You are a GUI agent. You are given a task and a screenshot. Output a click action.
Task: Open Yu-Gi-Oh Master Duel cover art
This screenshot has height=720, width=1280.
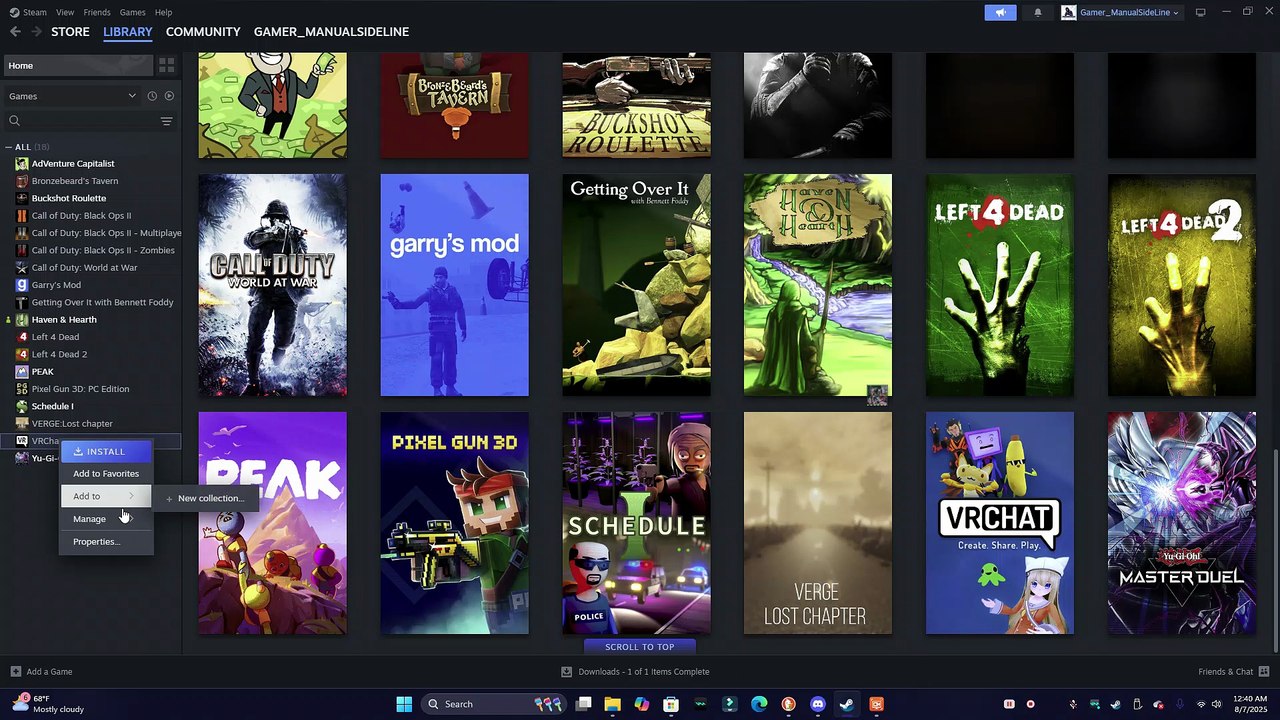(1182, 523)
